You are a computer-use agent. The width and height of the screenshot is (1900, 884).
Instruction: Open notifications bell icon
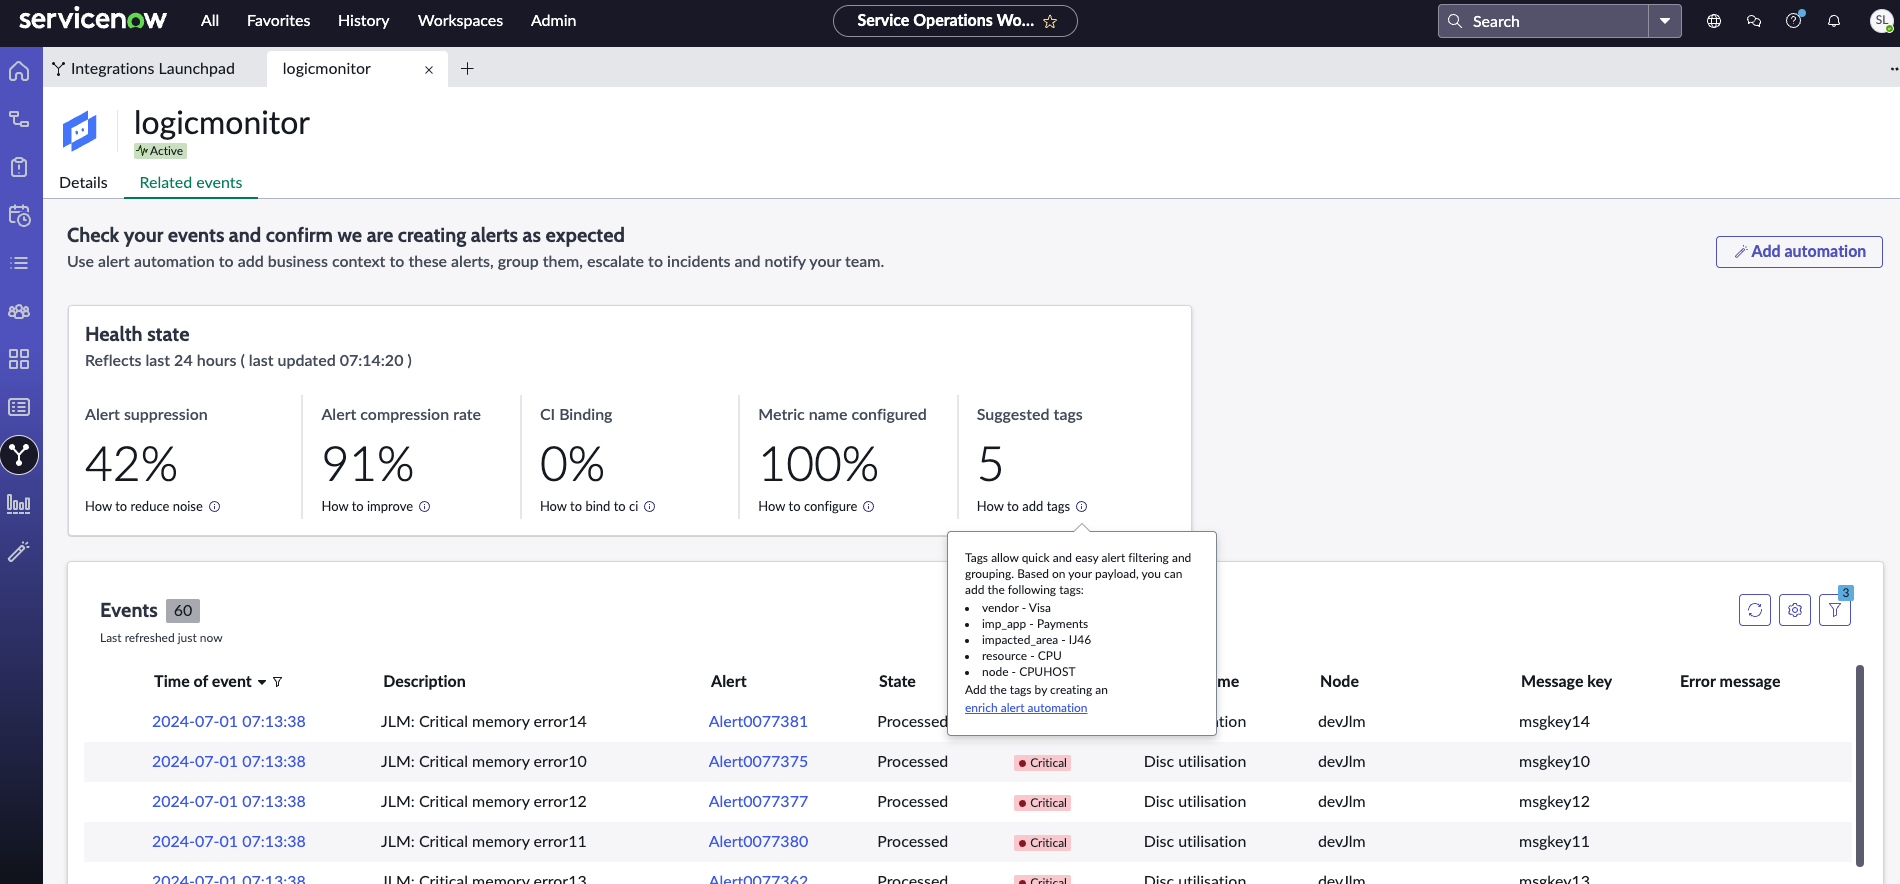[x=1834, y=21]
